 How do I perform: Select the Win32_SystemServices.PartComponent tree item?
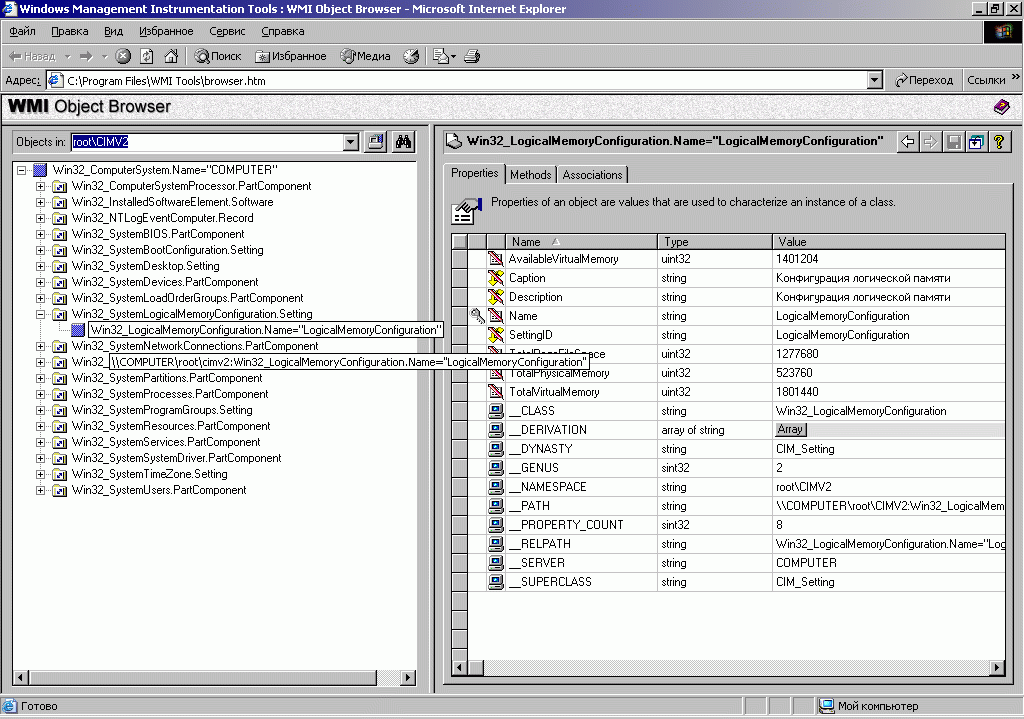coord(166,442)
